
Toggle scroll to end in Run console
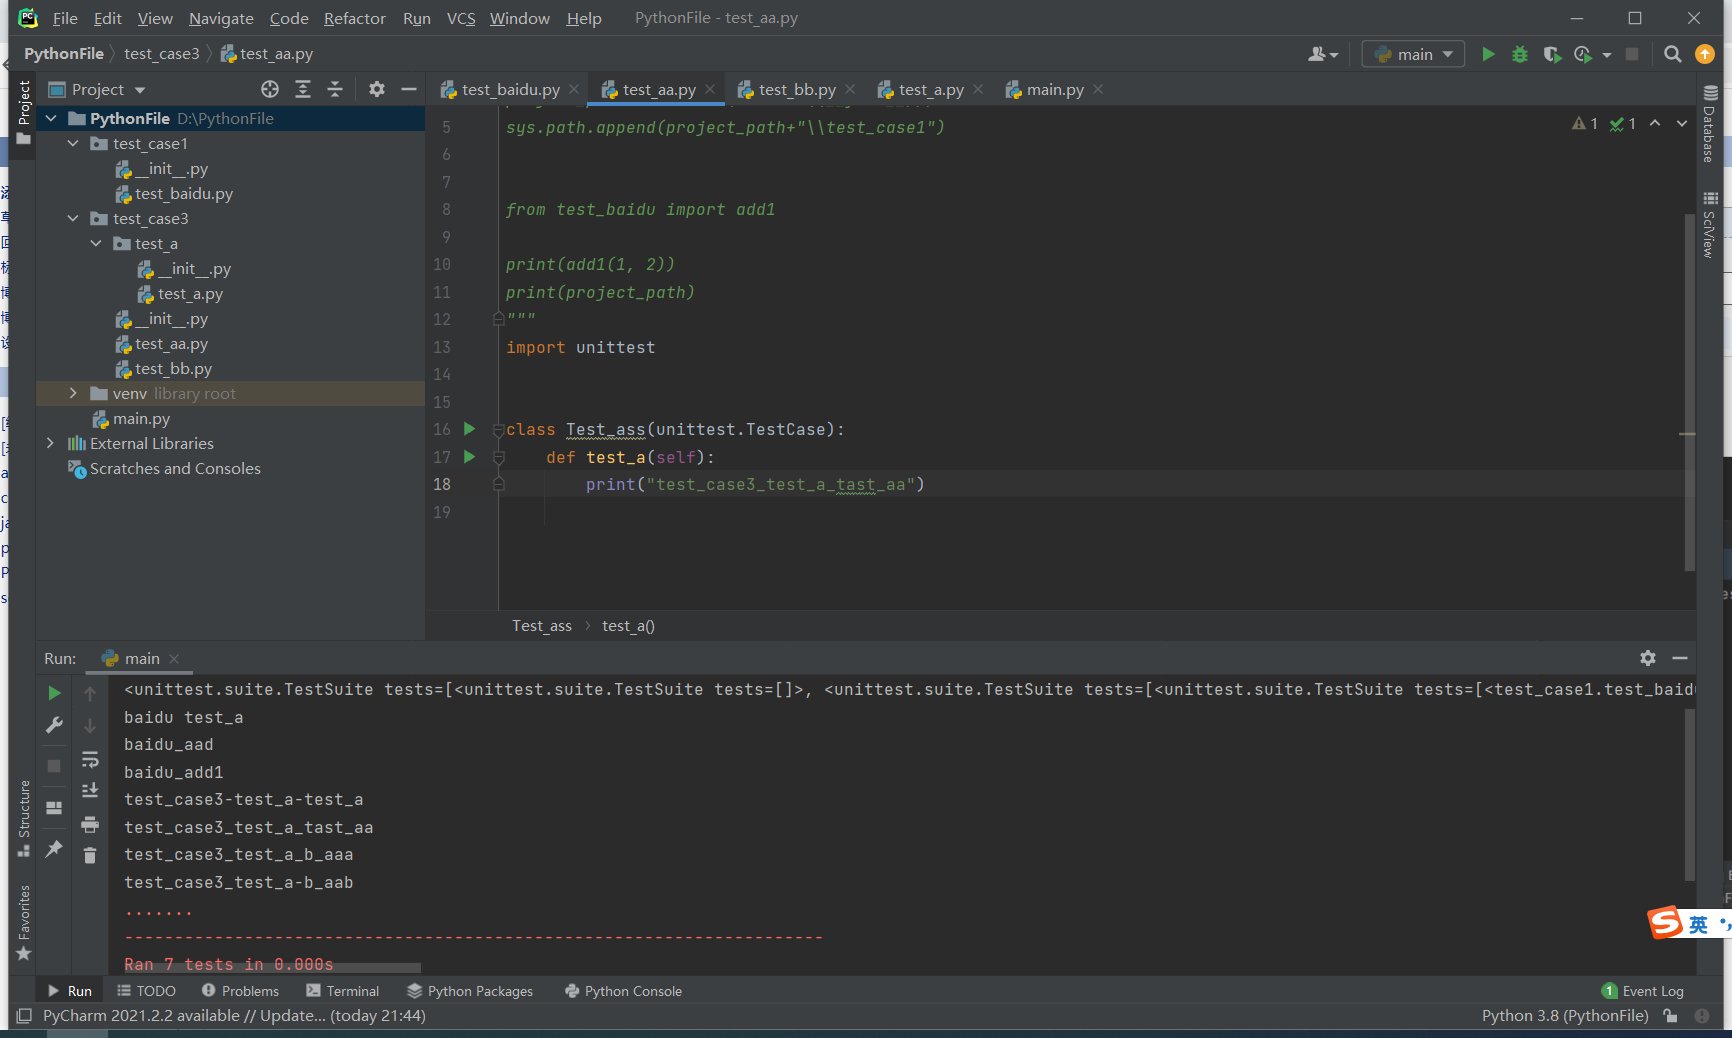[x=90, y=791]
